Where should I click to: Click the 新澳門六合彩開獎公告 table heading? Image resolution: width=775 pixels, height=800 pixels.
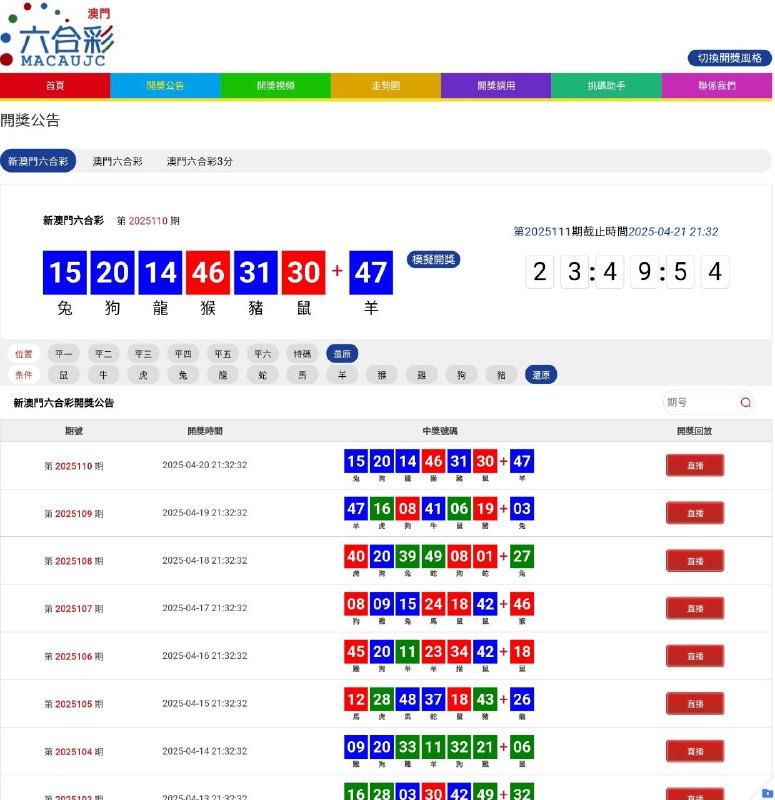[64, 403]
